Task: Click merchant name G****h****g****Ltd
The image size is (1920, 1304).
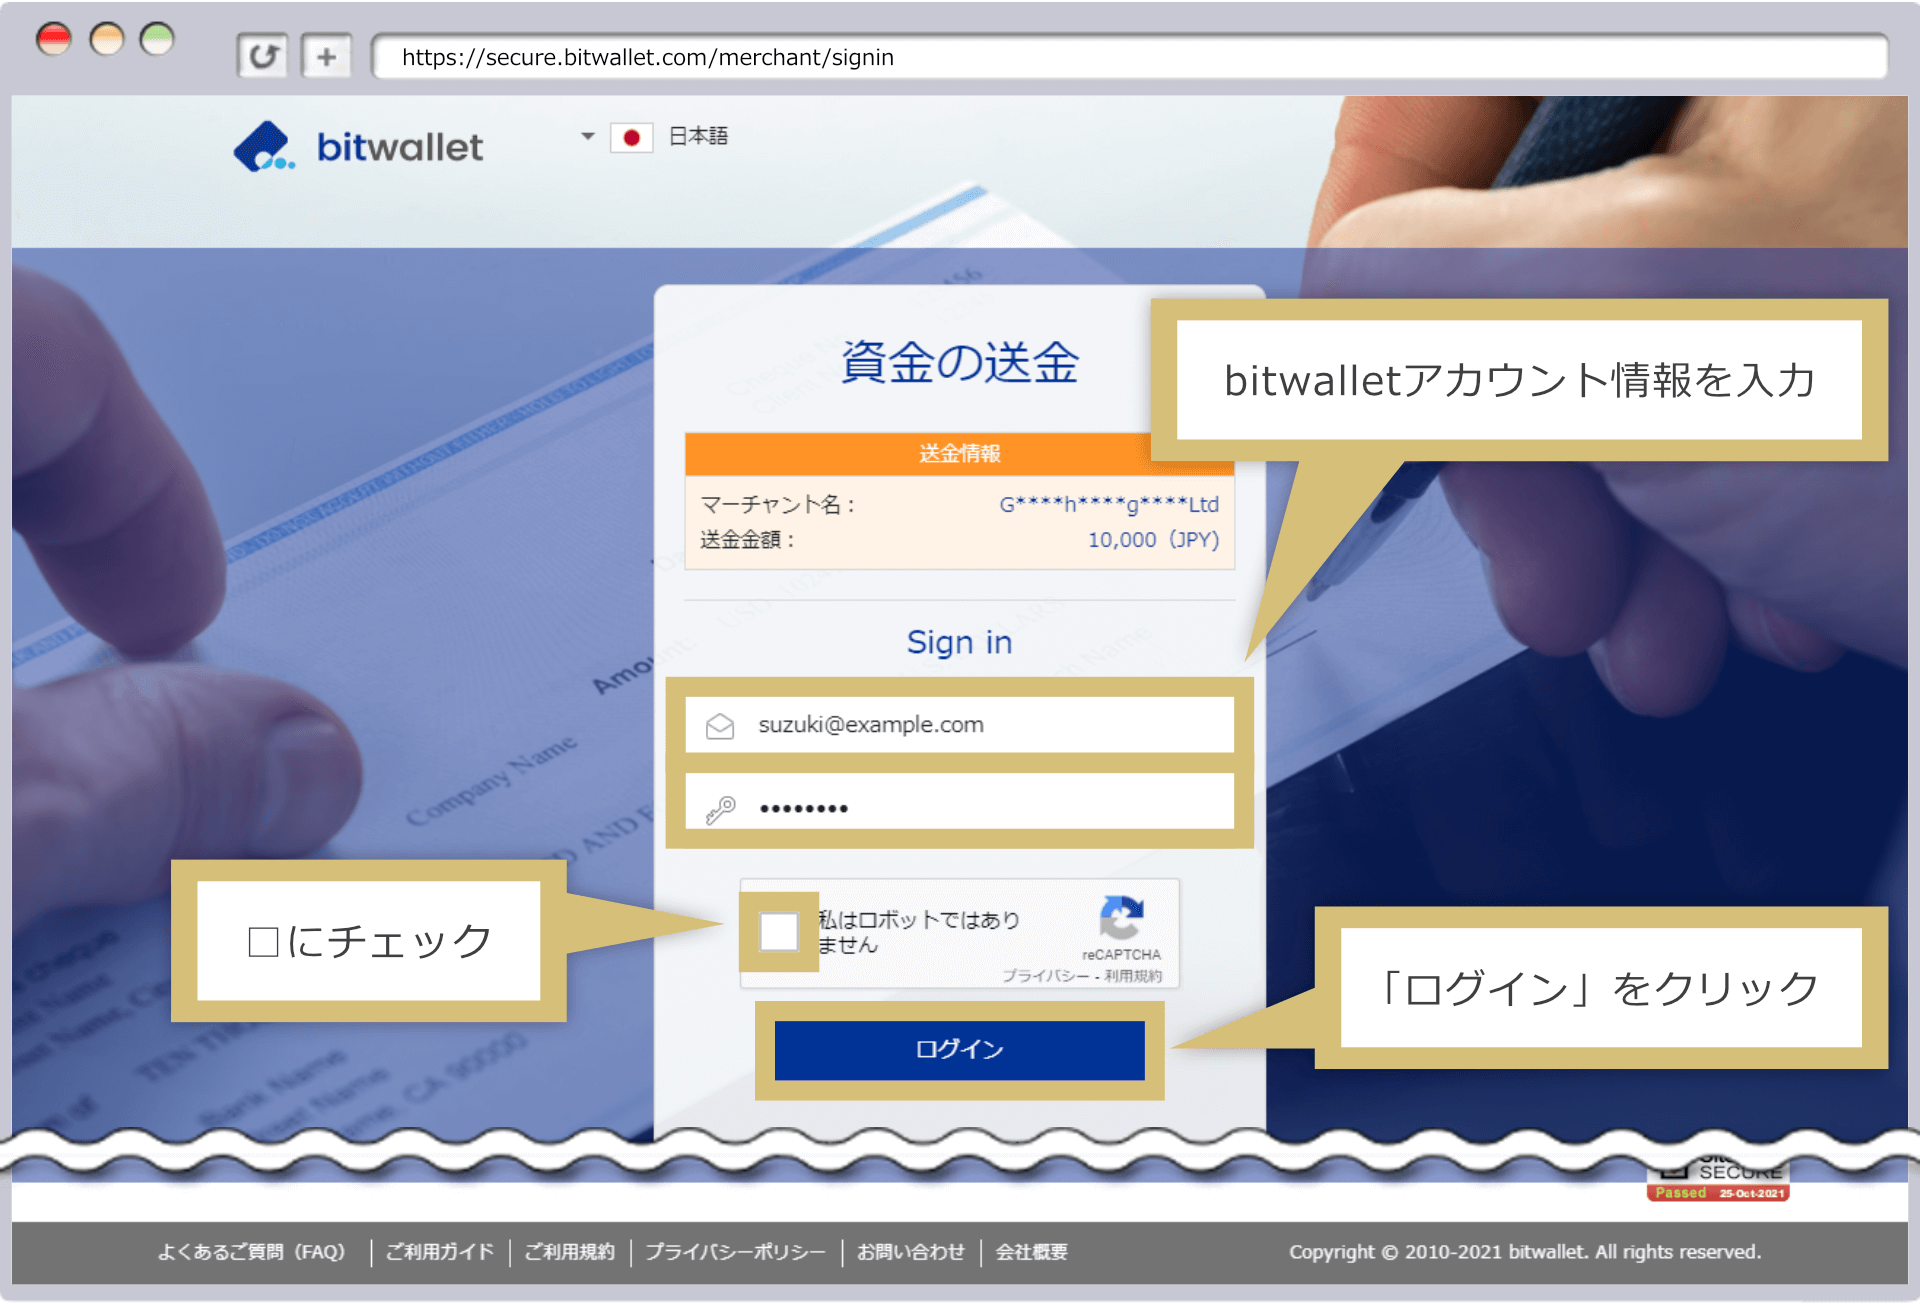Action: [x=1109, y=504]
